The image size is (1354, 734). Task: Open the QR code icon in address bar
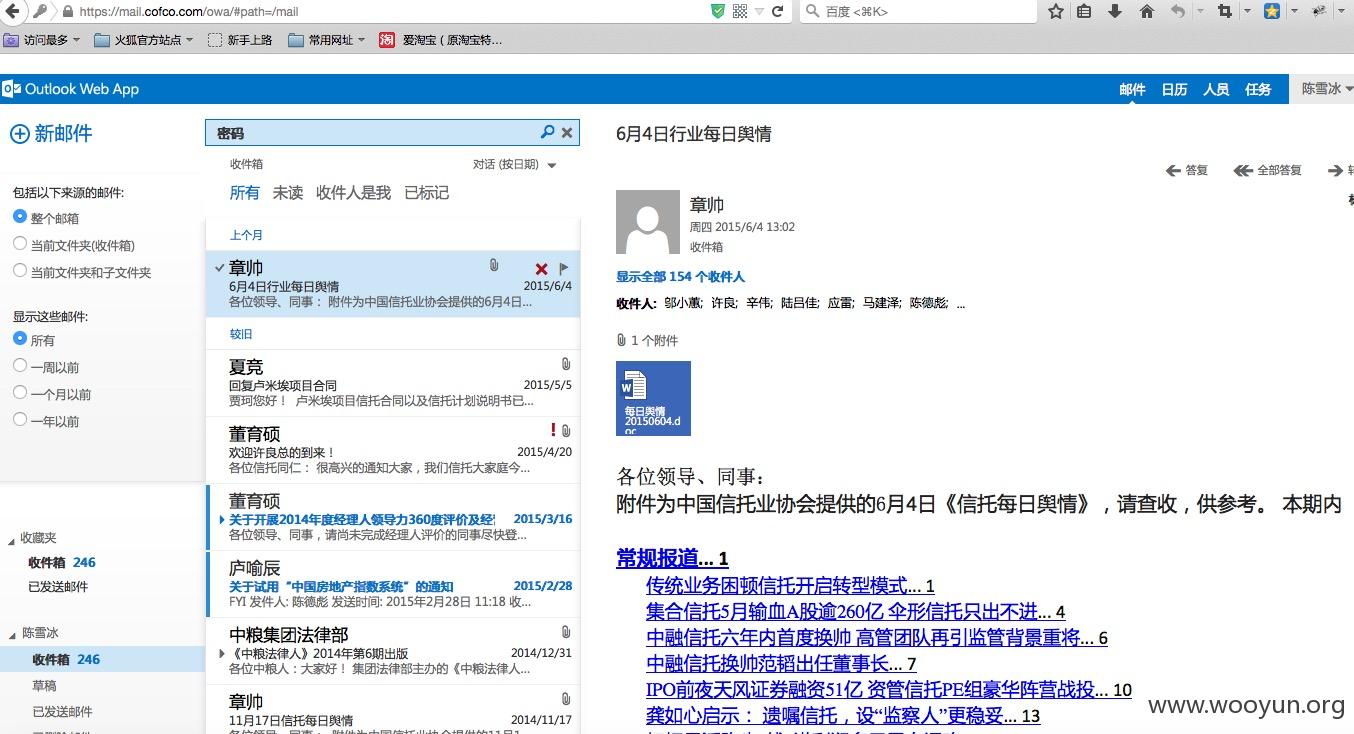(740, 11)
